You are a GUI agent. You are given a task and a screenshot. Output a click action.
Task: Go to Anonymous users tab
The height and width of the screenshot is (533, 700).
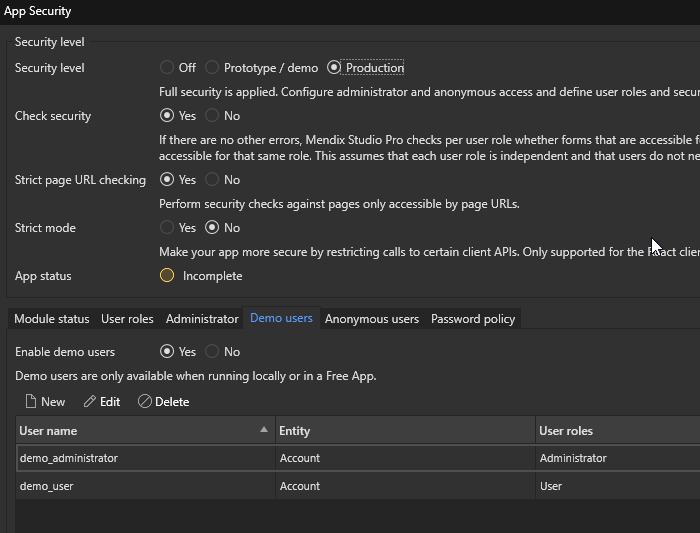click(x=371, y=319)
